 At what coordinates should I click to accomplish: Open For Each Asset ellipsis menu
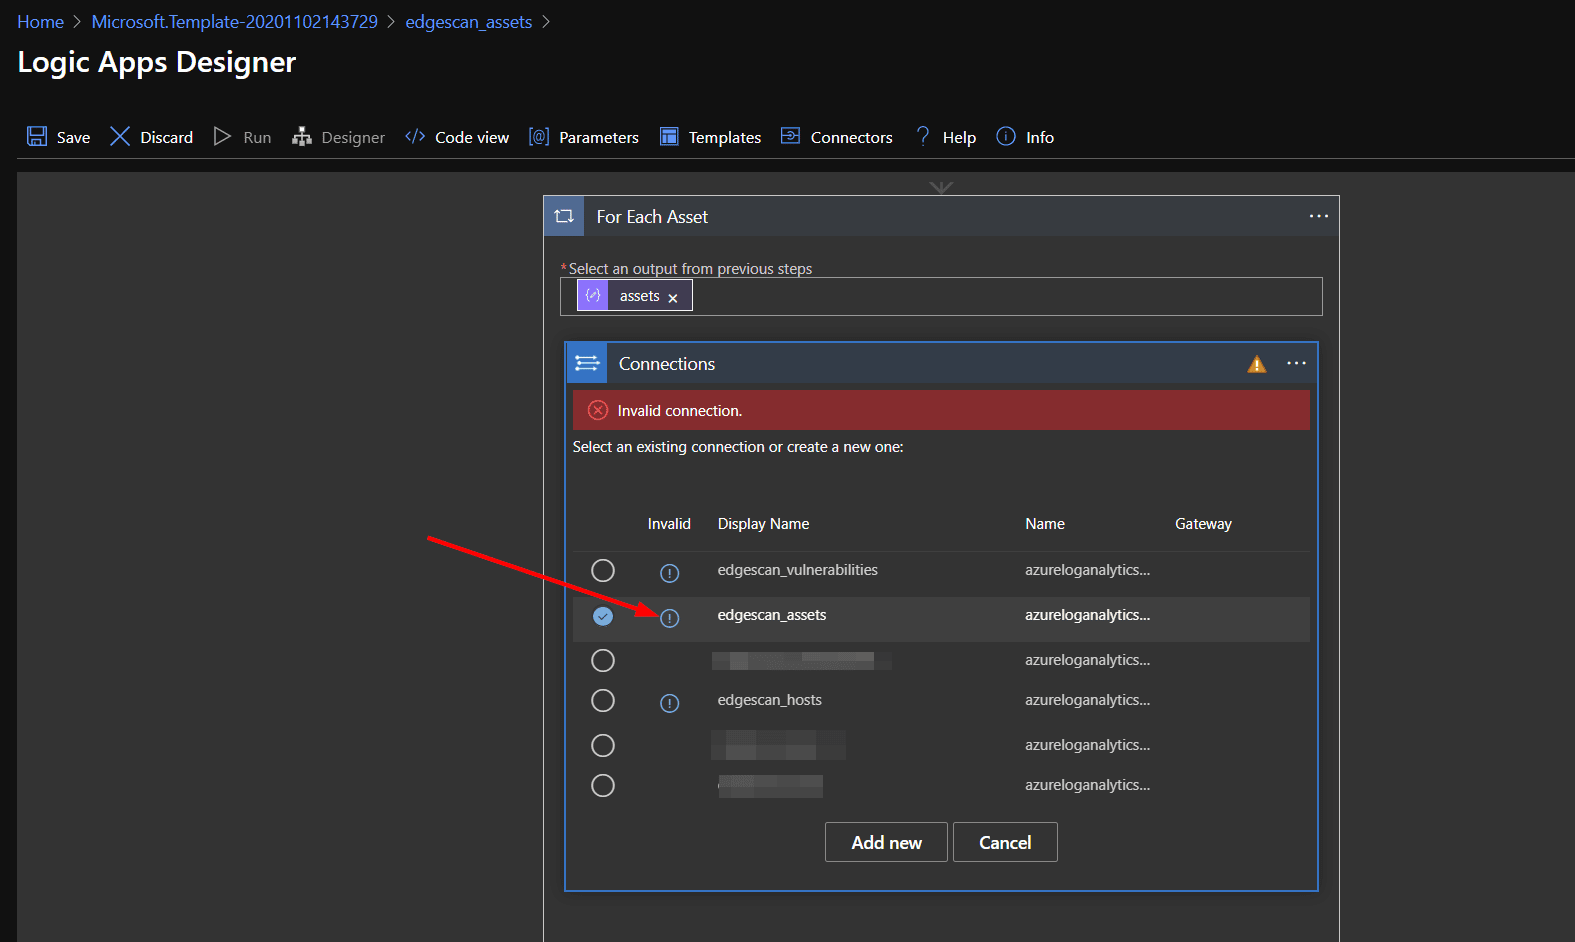tap(1319, 216)
